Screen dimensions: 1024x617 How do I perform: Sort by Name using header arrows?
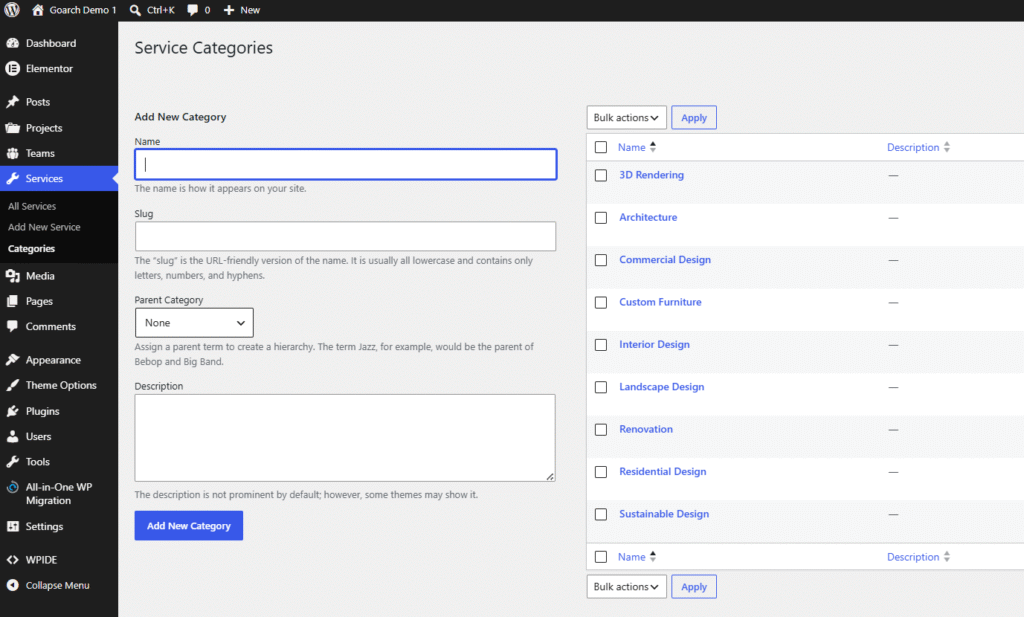coord(652,147)
